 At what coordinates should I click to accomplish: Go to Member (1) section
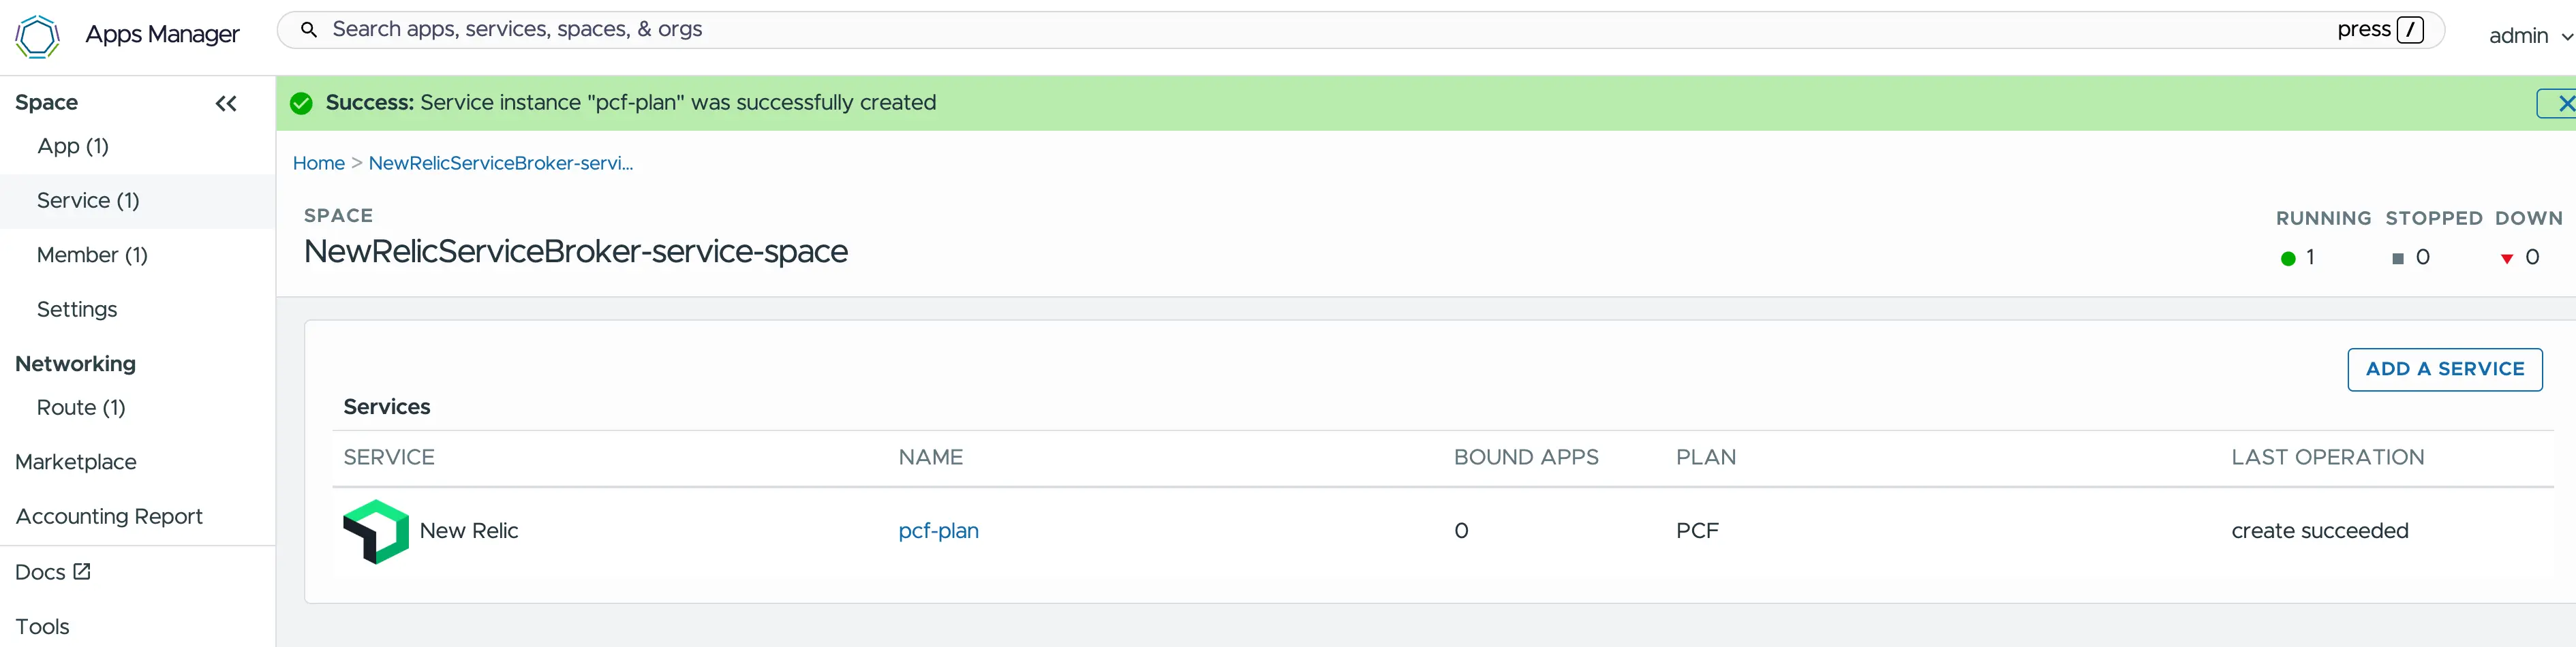[92, 255]
